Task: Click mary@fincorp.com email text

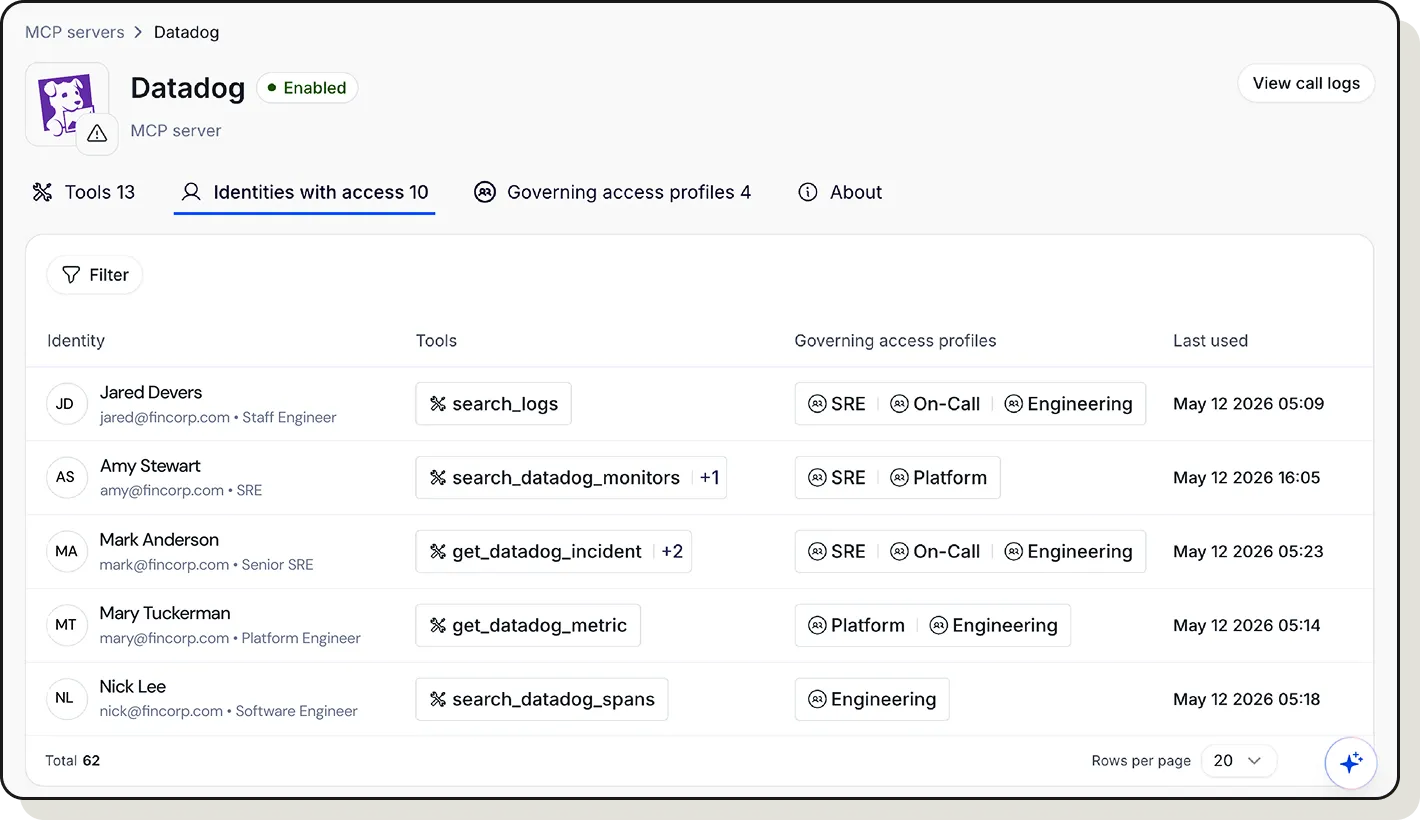Action: point(164,638)
